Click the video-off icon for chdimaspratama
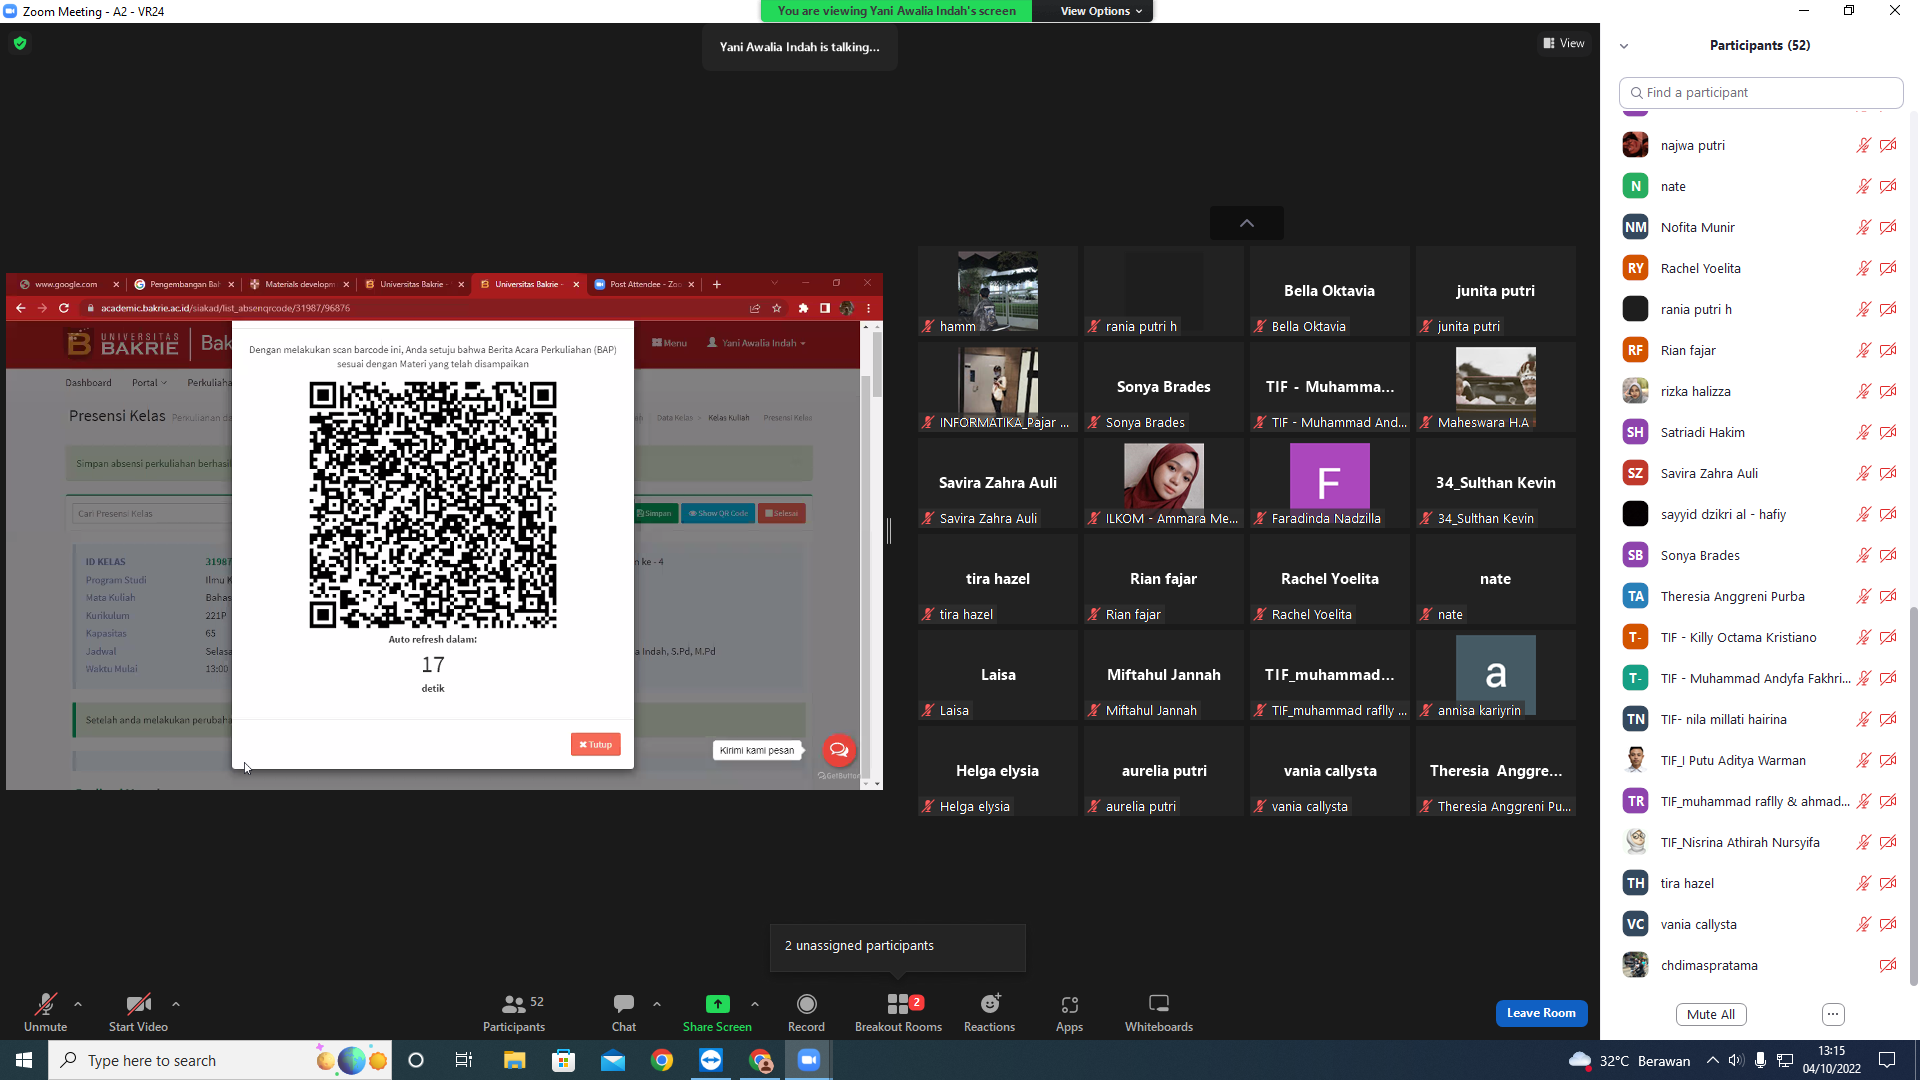1920x1080 pixels. tap(1888, 965)
